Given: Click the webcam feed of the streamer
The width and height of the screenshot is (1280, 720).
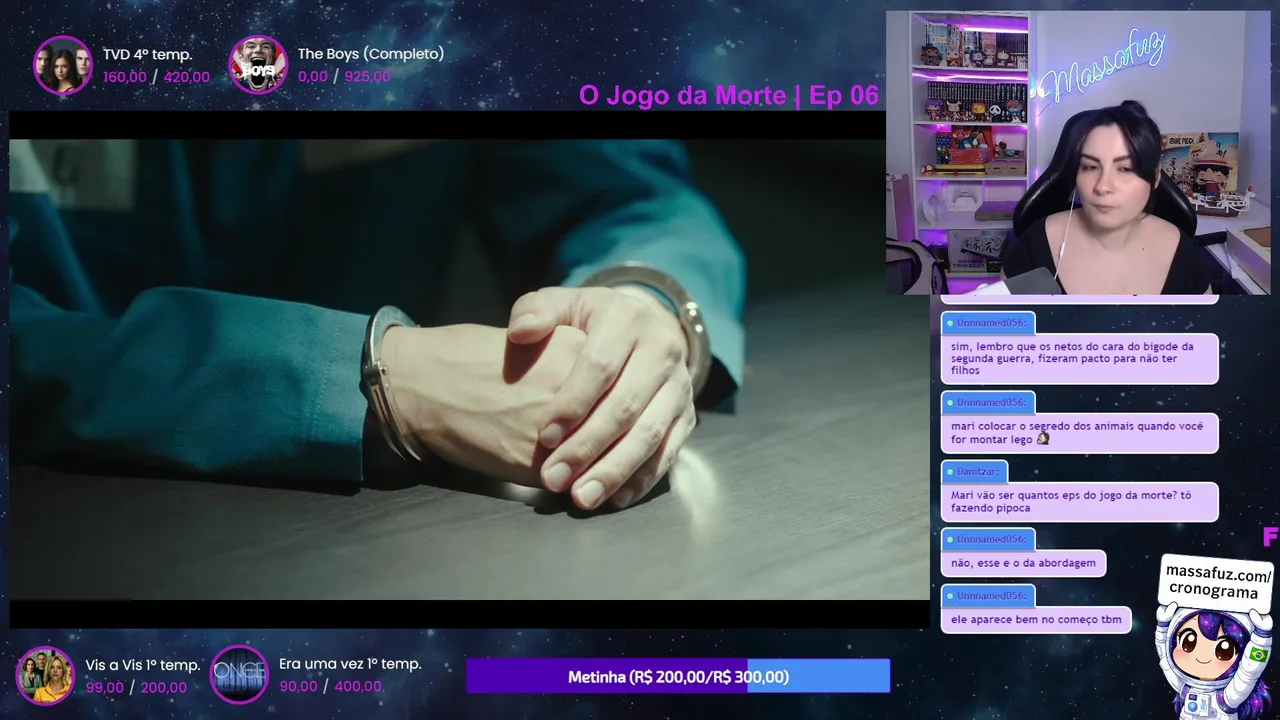Looking at the screenshot, I should tap(1077, 153).
